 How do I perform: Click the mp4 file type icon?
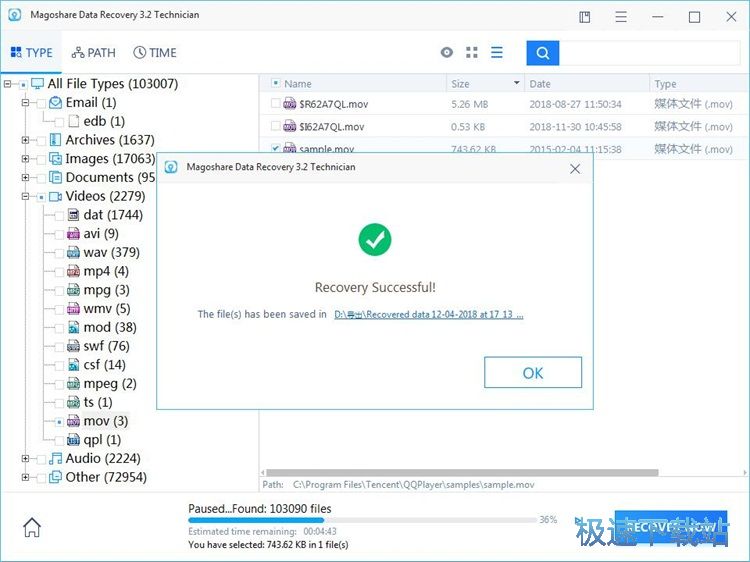tap(73, 271)
